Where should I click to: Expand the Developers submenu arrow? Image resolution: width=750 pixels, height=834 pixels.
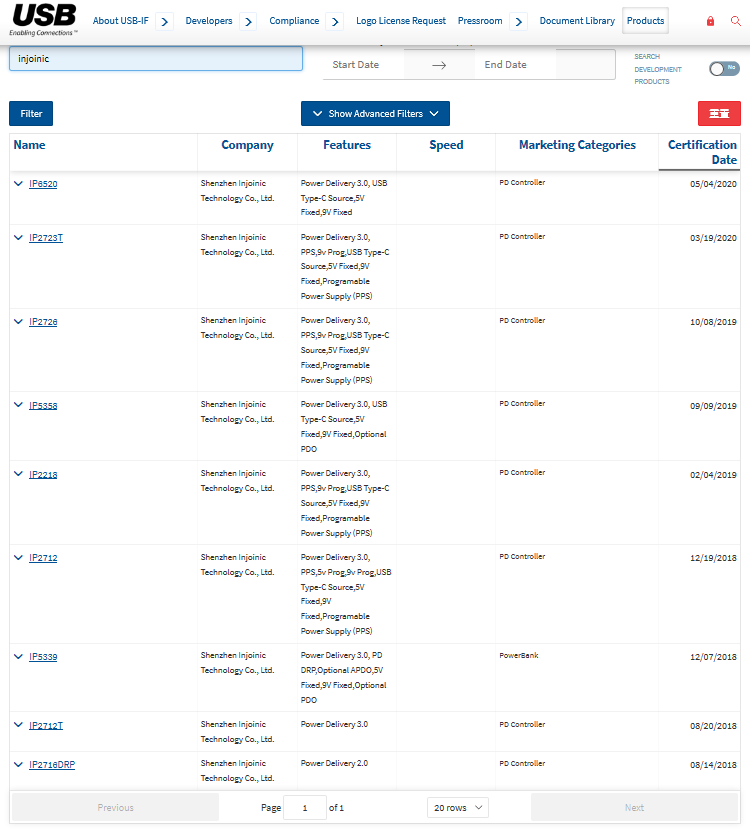point(248,22)
